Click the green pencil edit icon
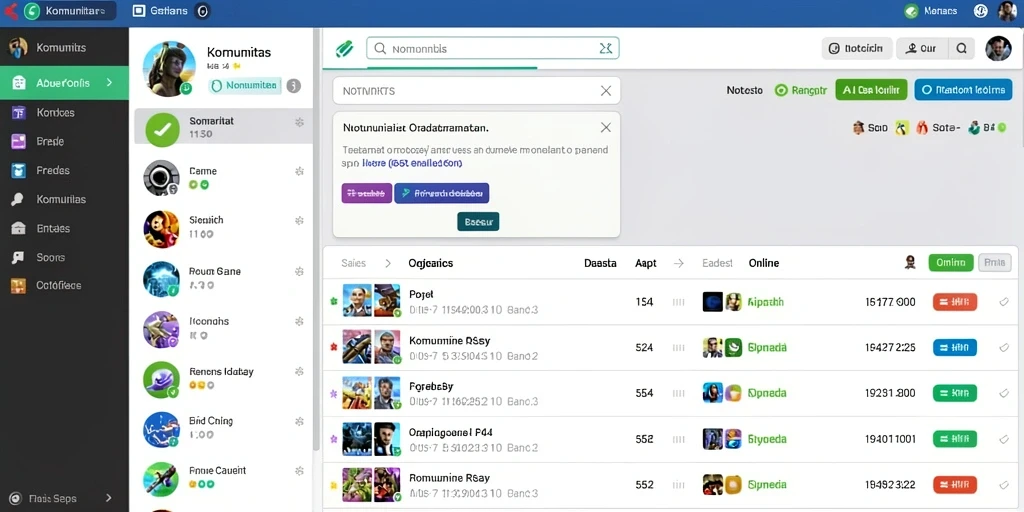1024x512 pixels. pyautogui.click(x=344, y=49)
